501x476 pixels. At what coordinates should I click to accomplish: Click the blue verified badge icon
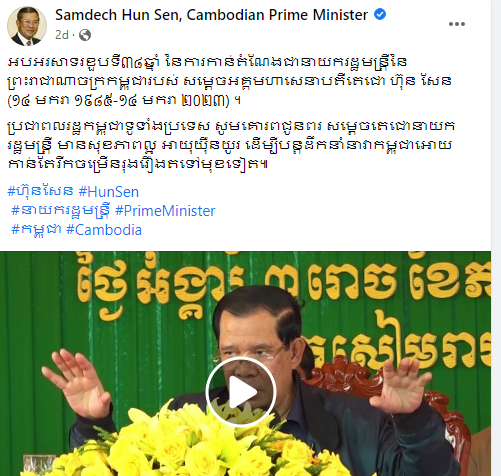[380, 14]
